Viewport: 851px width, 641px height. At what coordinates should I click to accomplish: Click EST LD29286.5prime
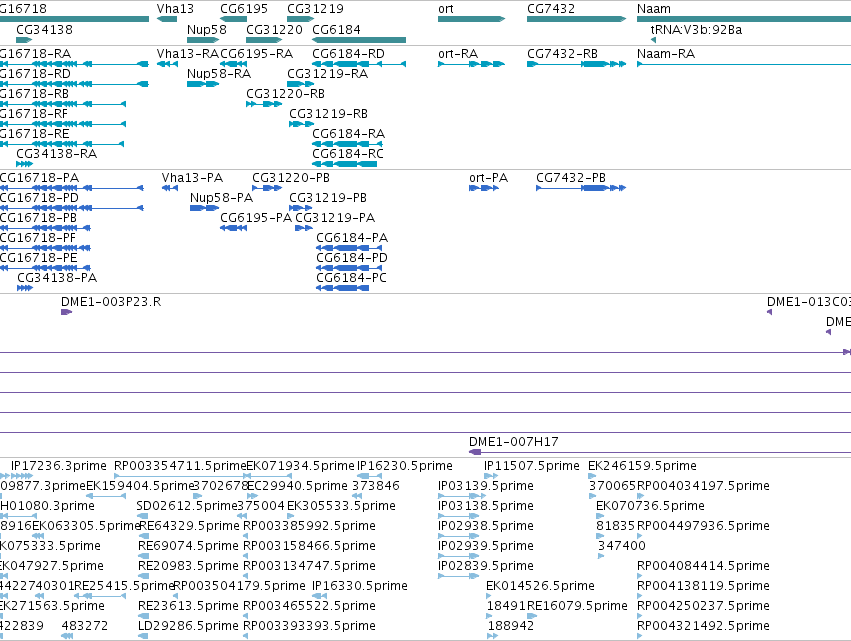pos(188,627)
